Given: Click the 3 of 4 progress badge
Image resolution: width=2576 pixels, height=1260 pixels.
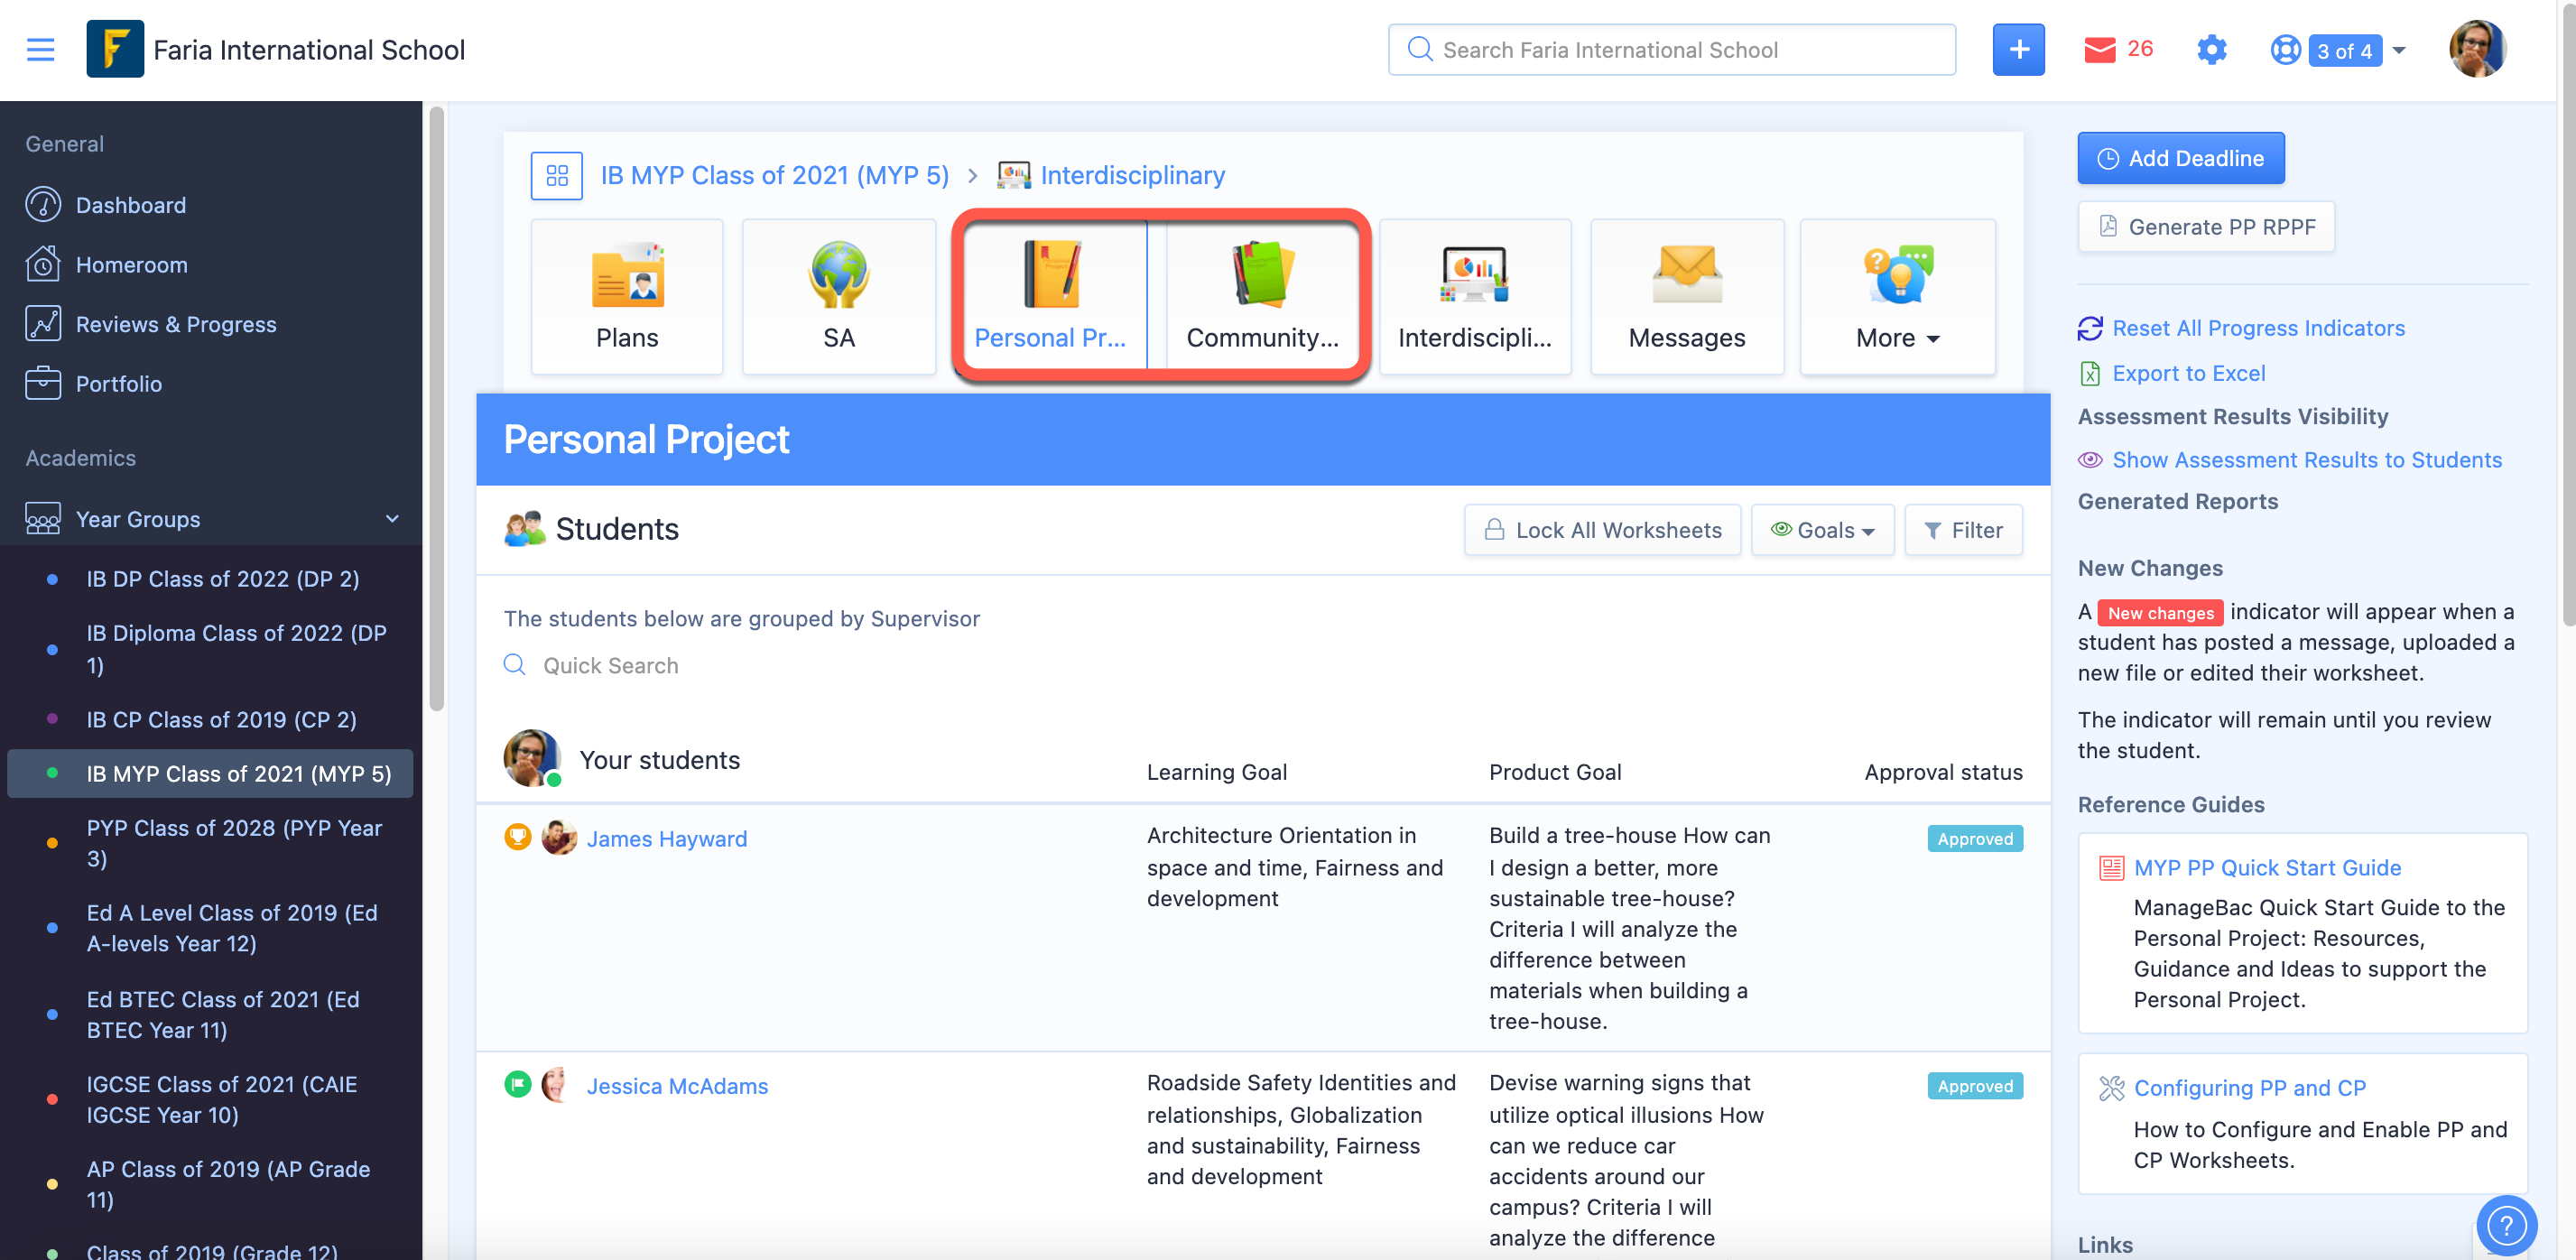Looking at the screenshot, I should click(2344, 50).
